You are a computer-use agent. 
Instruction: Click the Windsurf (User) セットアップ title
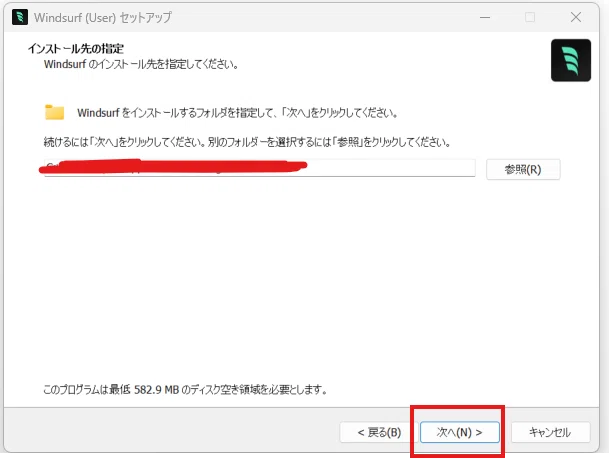103,17
